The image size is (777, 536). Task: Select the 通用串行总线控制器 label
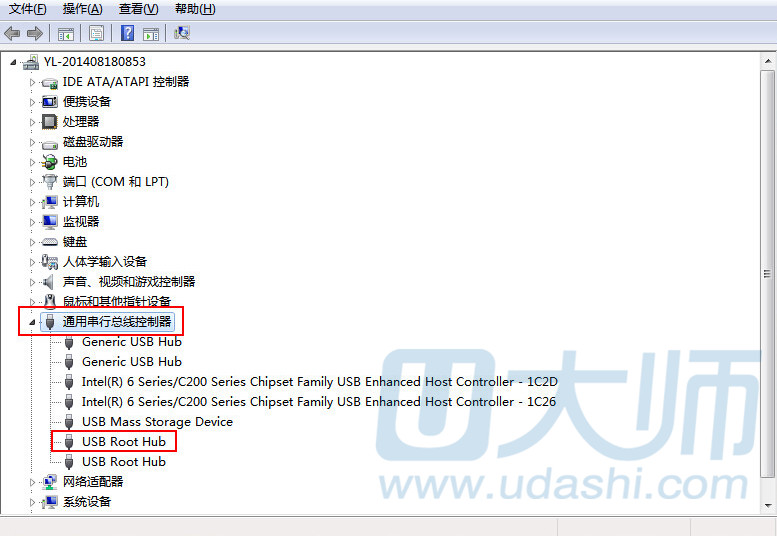tap(117, 322)
